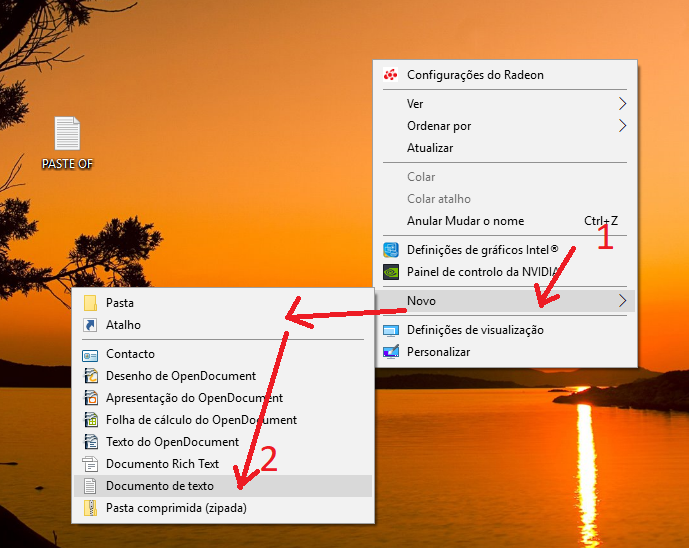This screenshot has width=689, height=548.
Task: Click the NVIDIA control panel icon
Action: pos(391,272)
